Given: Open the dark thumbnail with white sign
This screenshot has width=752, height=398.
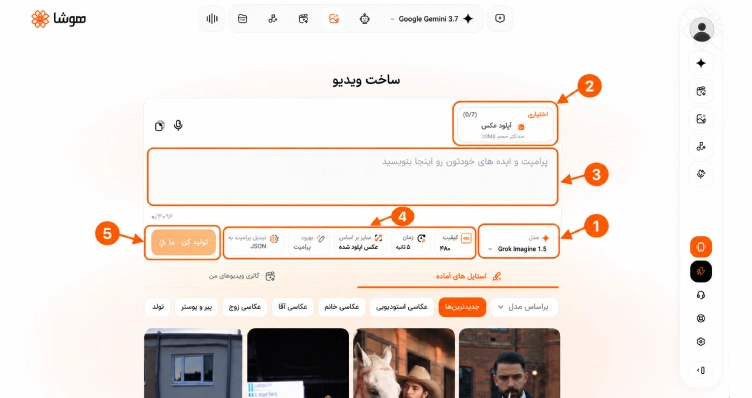Looking at the screenshot, I should click(x=298, y=363).
